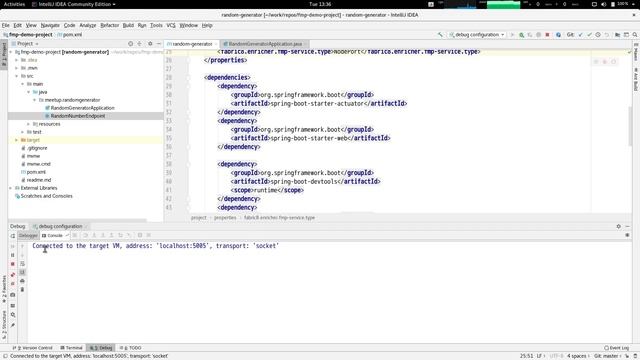
Task: Open Debug panel settings gear at right
Action: pyautogui.click(x=618, y=227)
